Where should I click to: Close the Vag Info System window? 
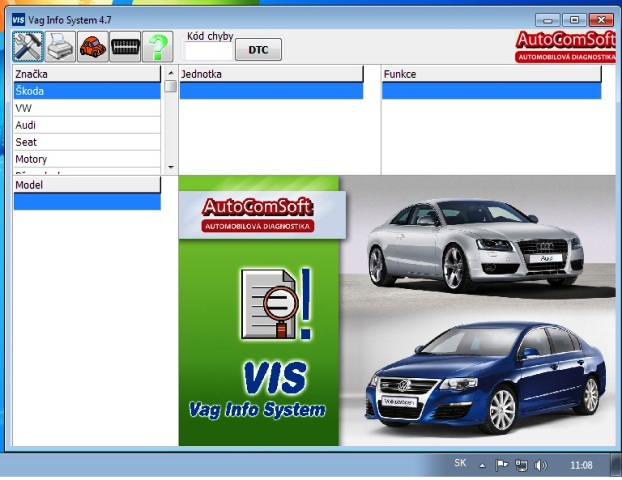point(601,20)
